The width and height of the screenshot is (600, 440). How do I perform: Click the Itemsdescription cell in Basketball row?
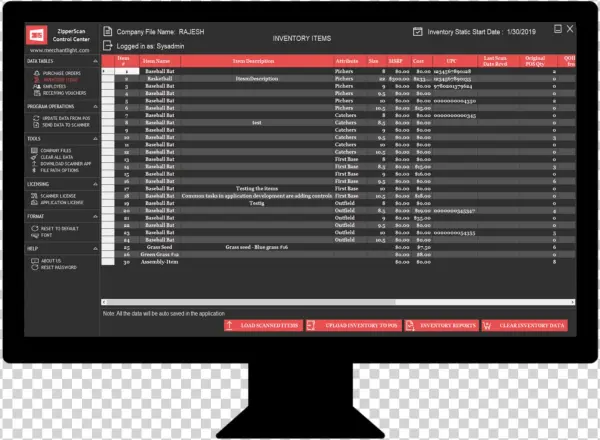pyautogui.click(x=257, y=79)
